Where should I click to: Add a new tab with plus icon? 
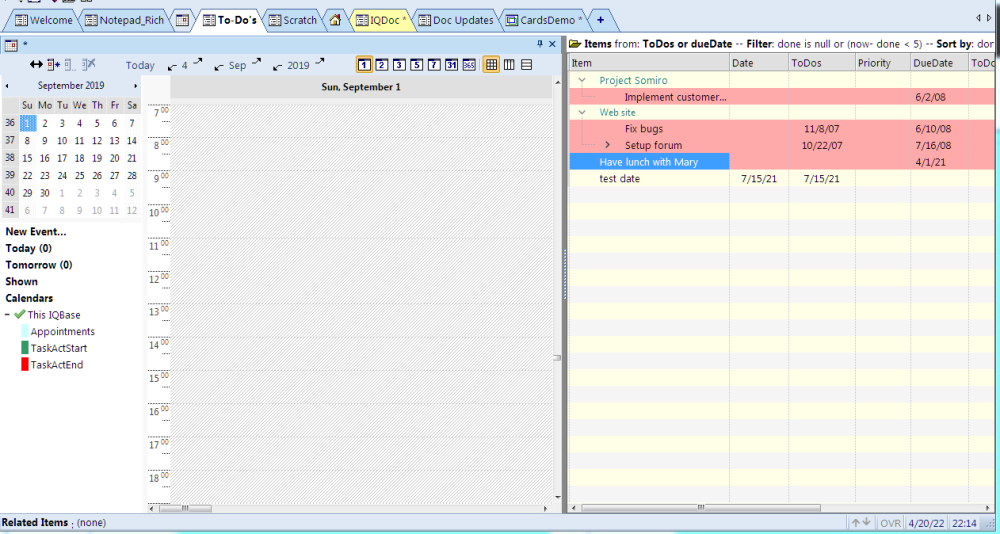[x=600, y=20]
